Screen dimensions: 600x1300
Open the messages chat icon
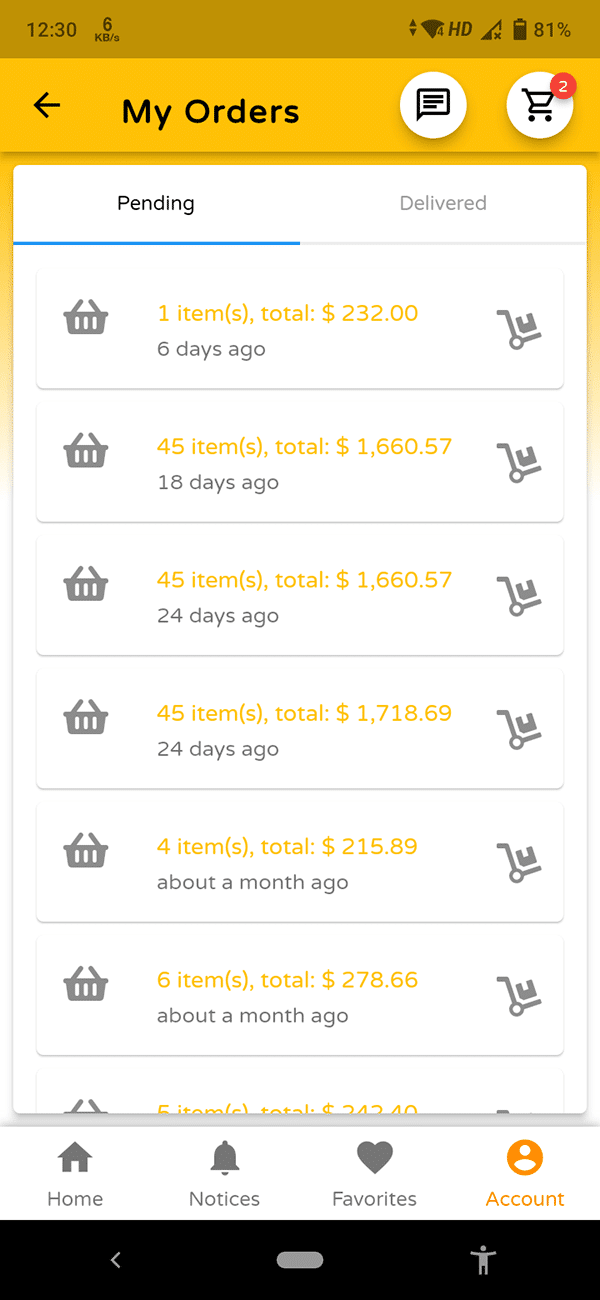(433, 105)
